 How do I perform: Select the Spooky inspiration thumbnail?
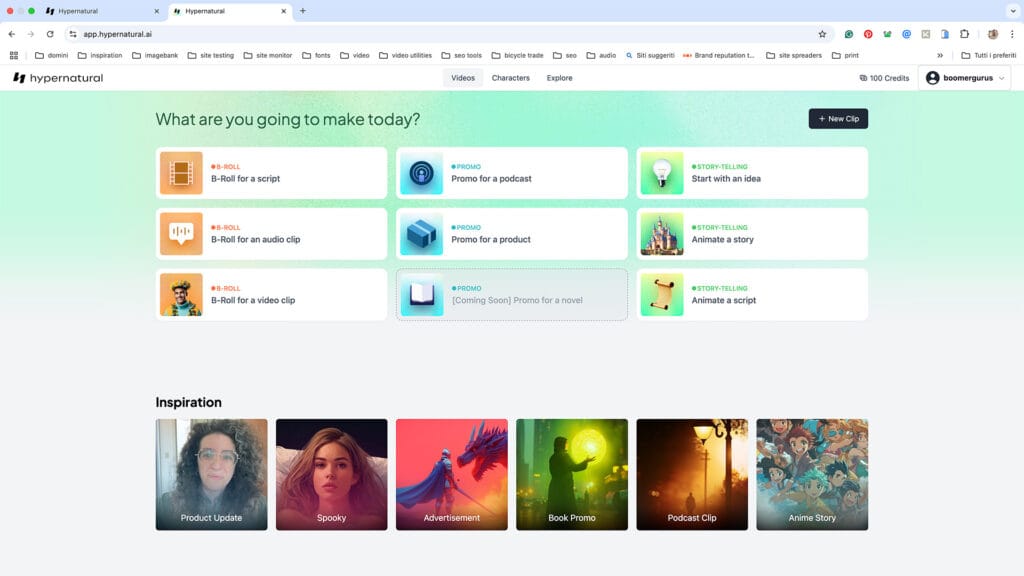point(331,474)
